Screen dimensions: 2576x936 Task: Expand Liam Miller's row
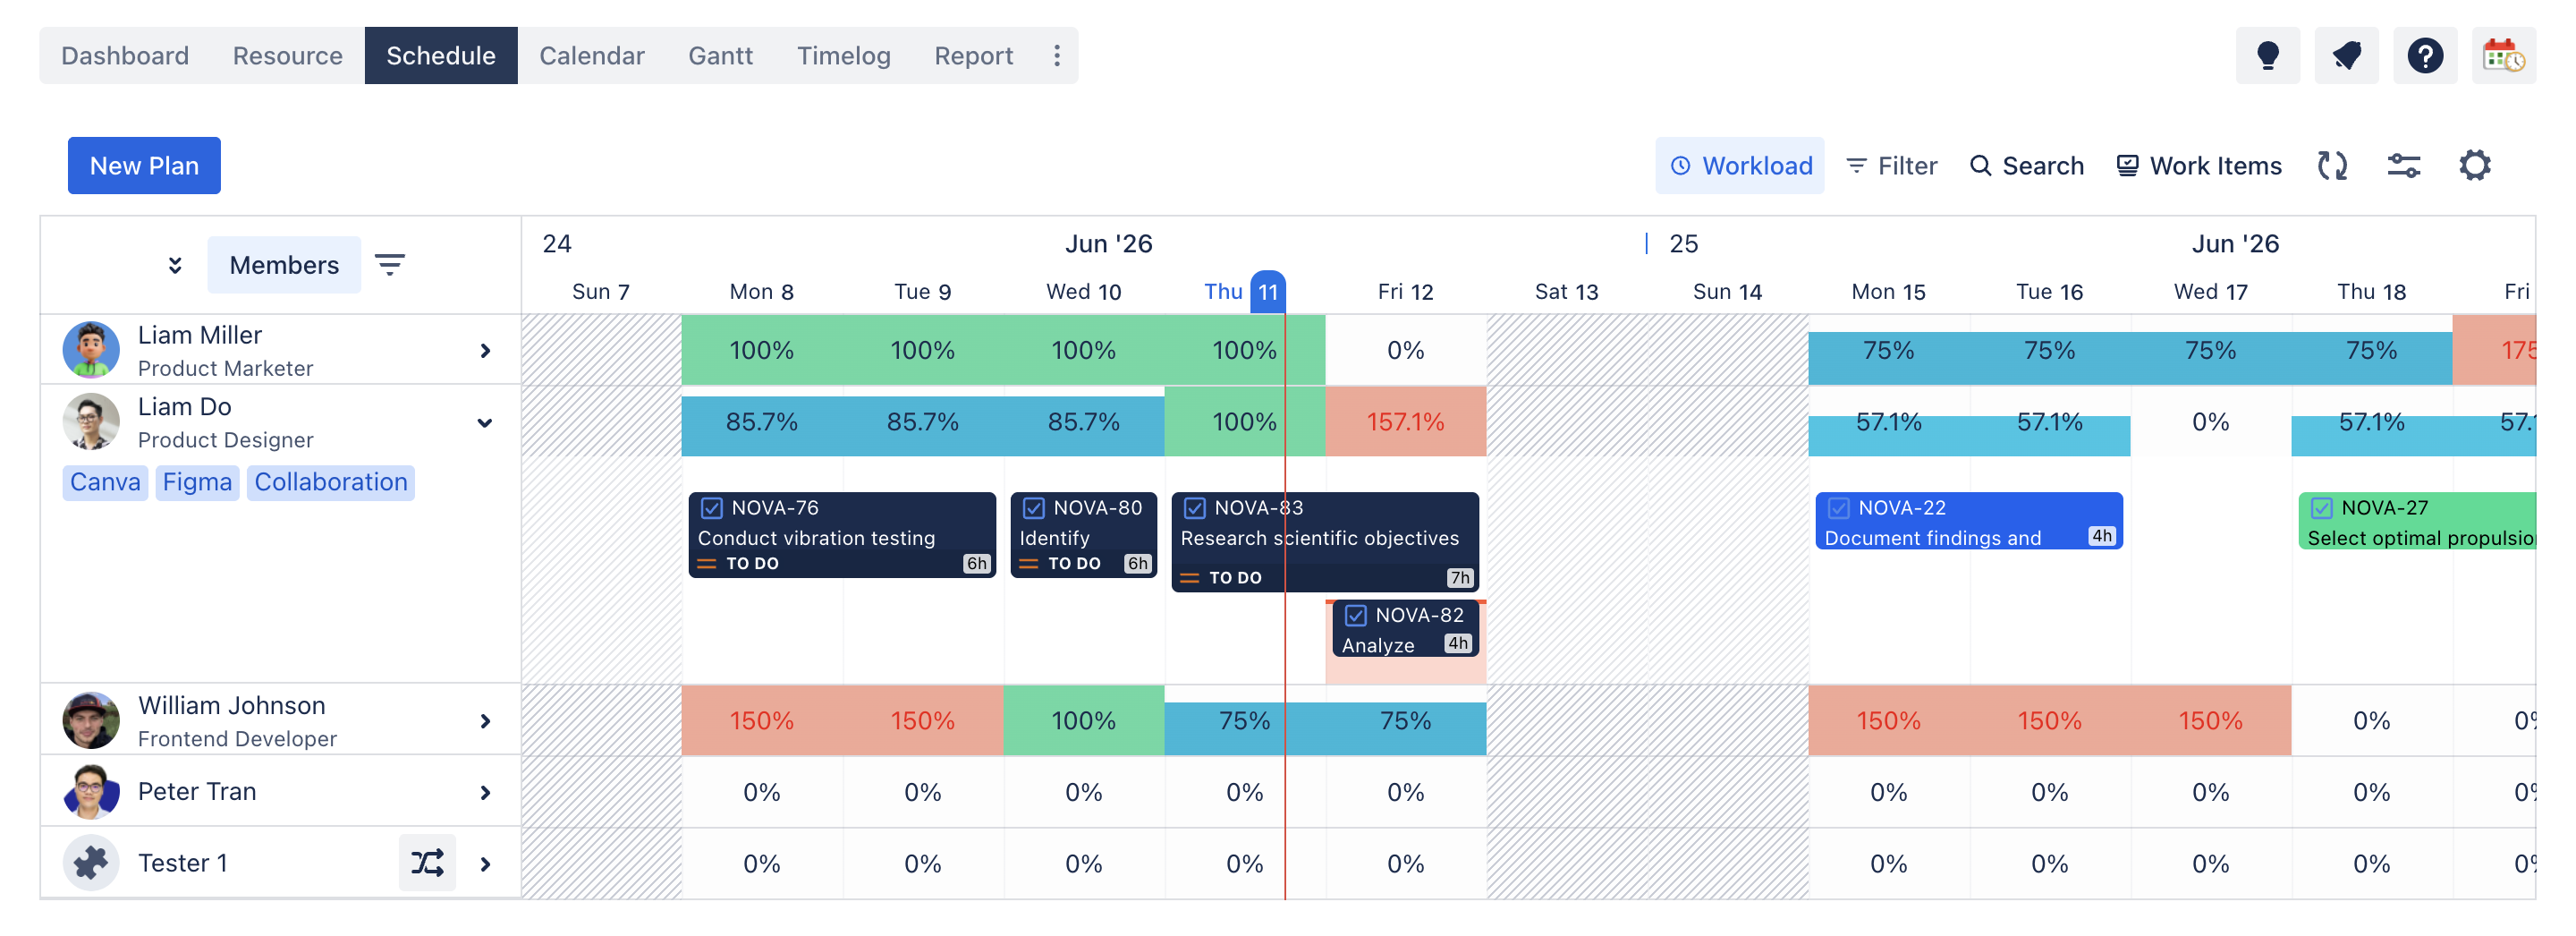(485, 351)
